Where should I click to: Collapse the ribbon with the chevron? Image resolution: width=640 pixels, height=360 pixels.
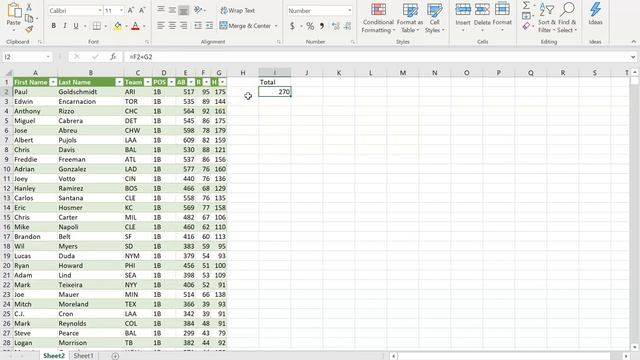tap(633, 42)
